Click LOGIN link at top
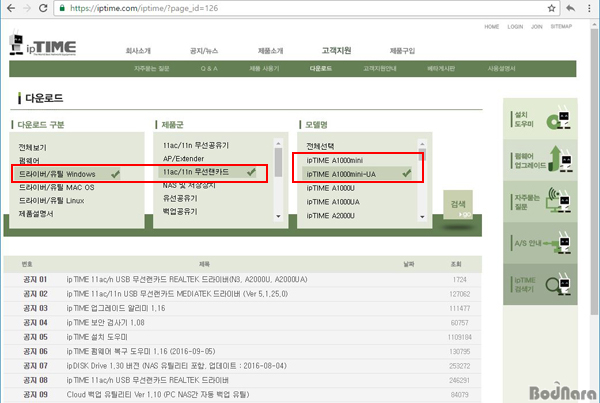Image resolution: width=600 pixels, height=403 pixels. click(x=515, y=26)
